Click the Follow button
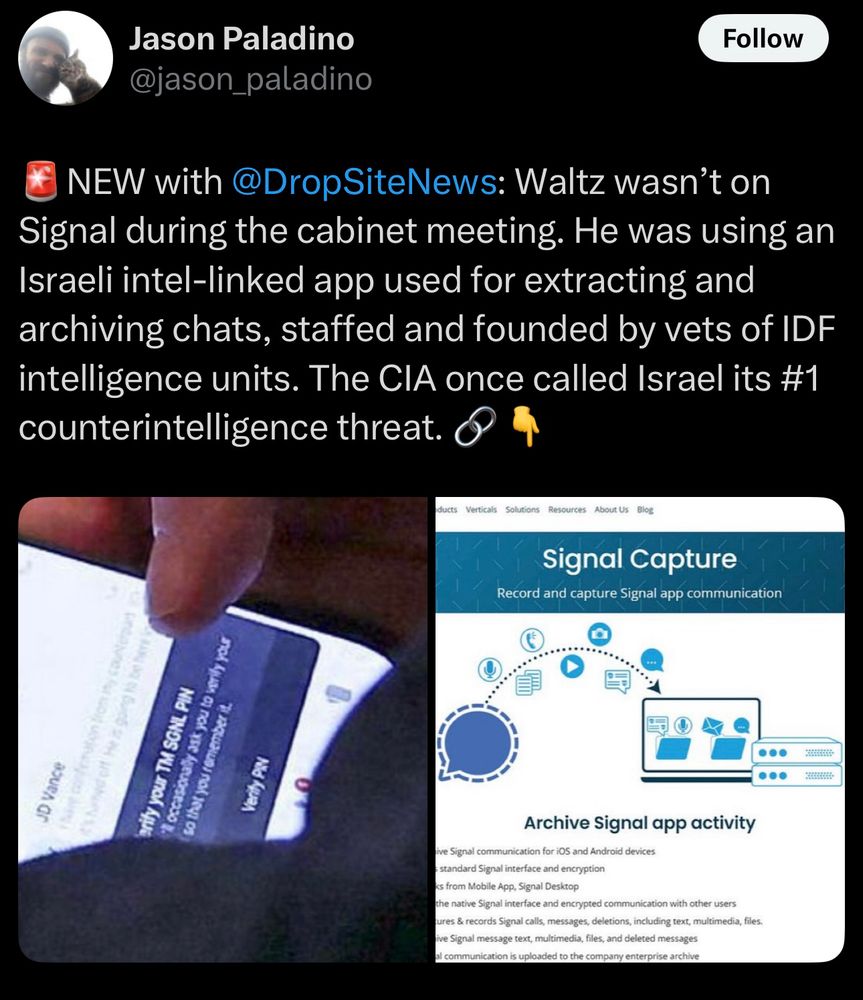The height and width of the screenshot is (1000, 863). pos(763,38)
